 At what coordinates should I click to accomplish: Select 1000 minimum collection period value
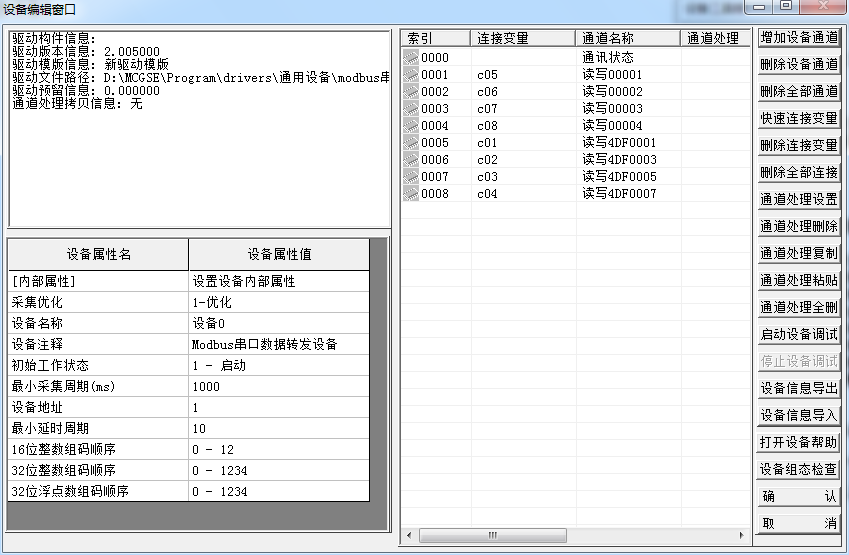point(279,387)
